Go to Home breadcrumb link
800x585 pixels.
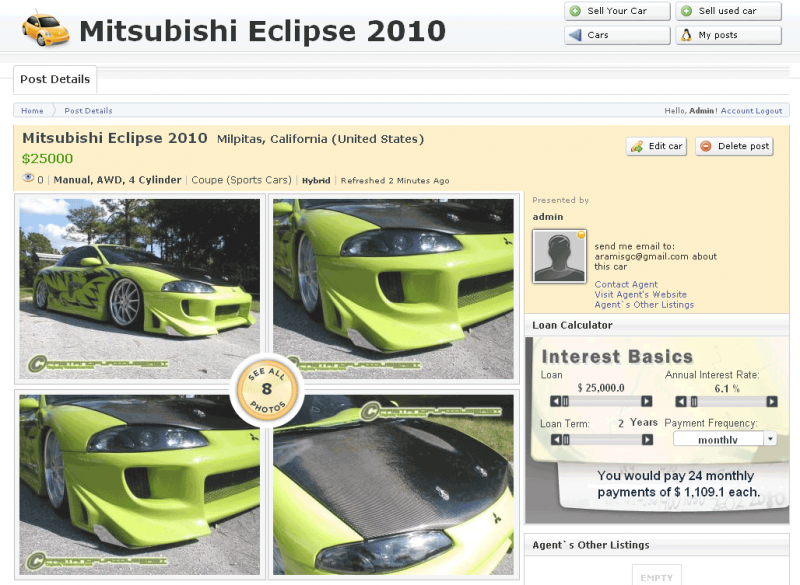pyautogui.click(x=32, y=111)
